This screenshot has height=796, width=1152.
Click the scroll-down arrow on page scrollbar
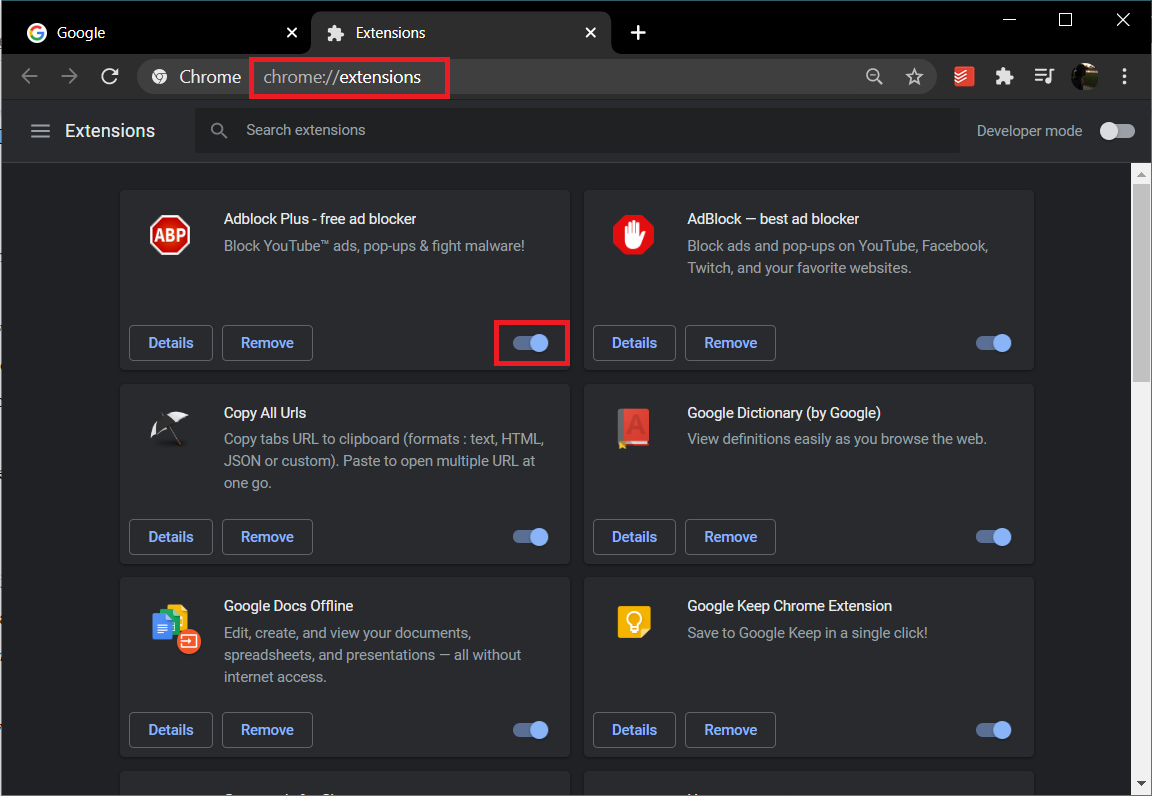(x=1141, y=783)
